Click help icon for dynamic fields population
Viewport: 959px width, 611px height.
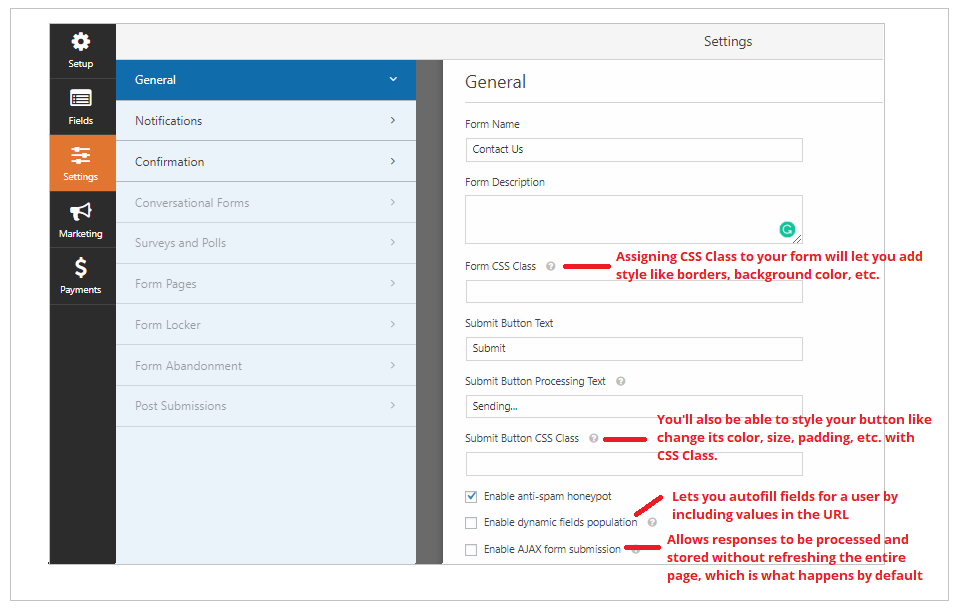pyautogui.click(x=652, y=522)
